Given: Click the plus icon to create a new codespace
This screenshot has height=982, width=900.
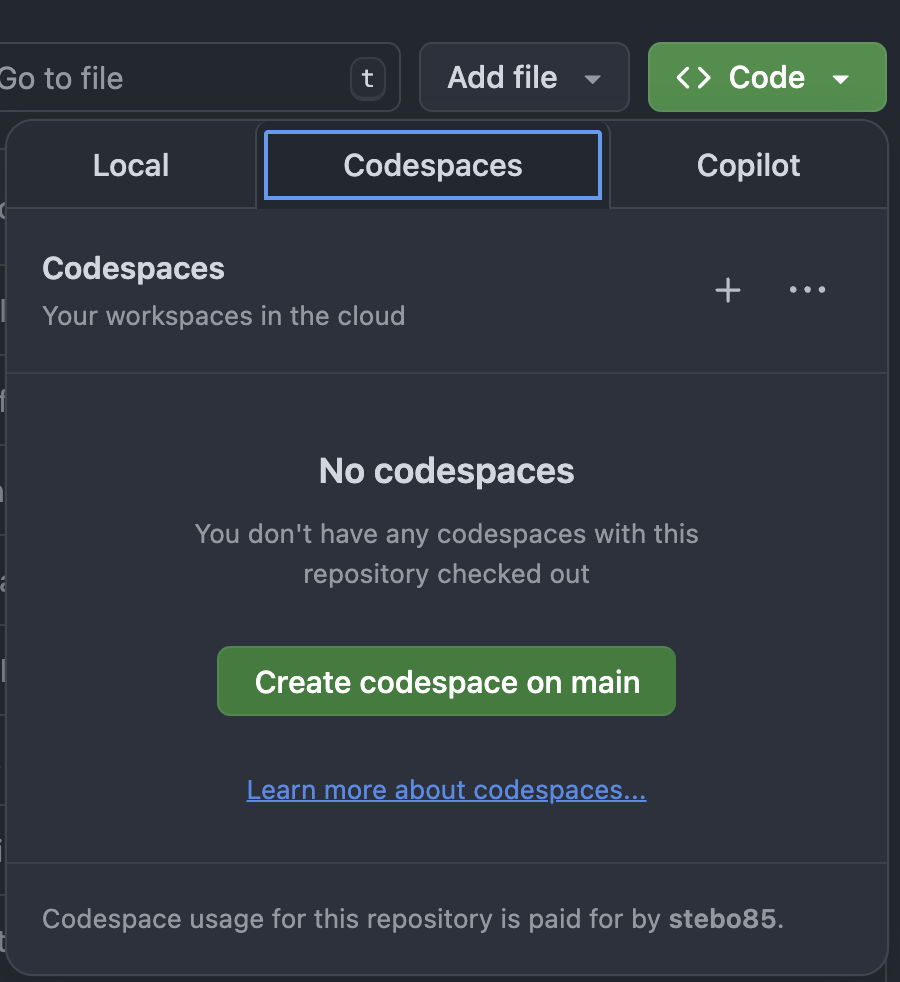Looking at the screenshot, I should 728,290.
